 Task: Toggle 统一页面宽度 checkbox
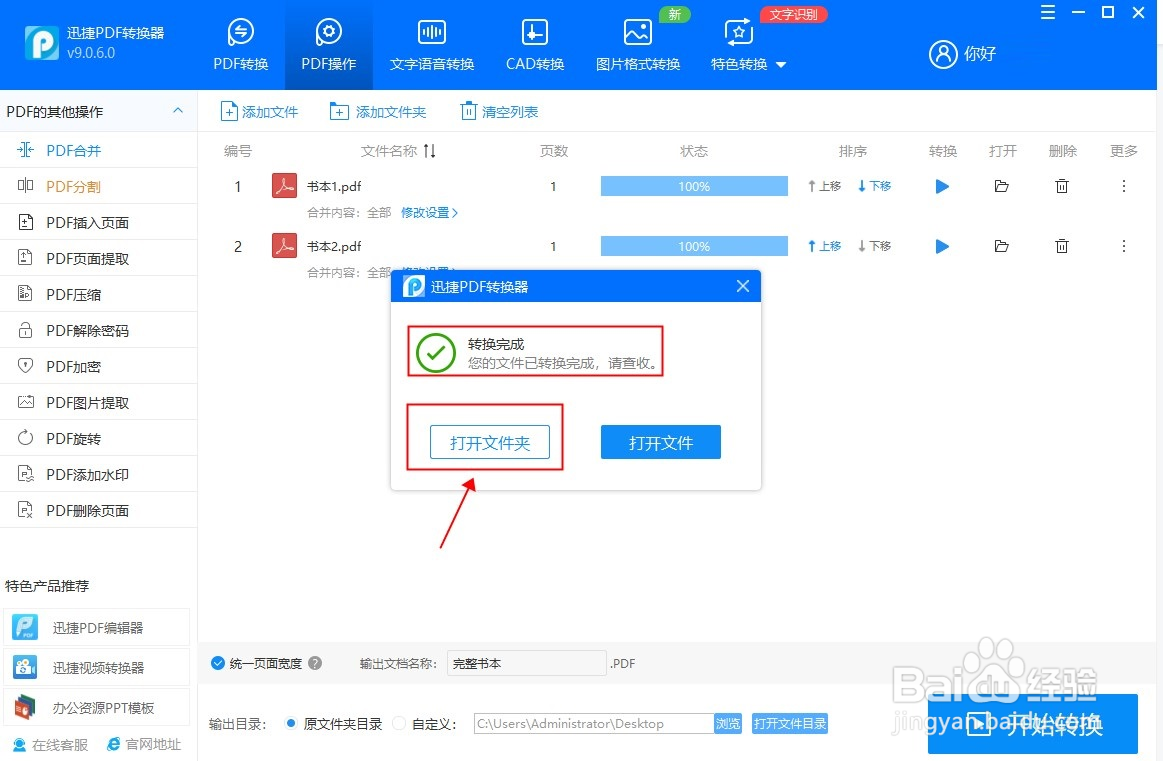tap(218, 663)
